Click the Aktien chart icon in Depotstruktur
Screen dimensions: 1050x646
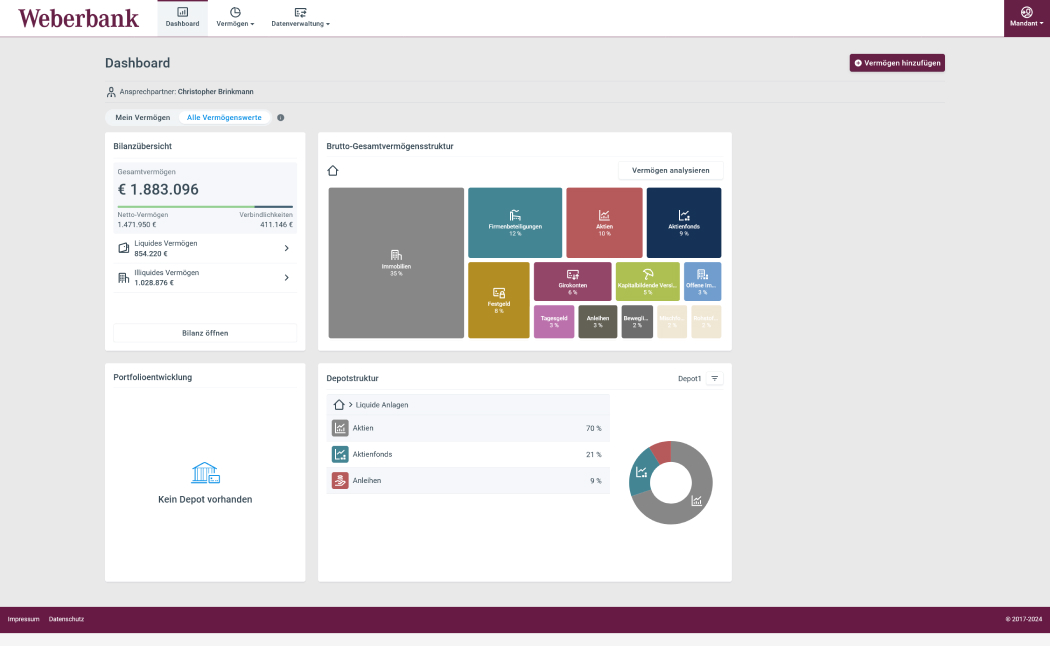pyautogui.click(x=341, y=427)
